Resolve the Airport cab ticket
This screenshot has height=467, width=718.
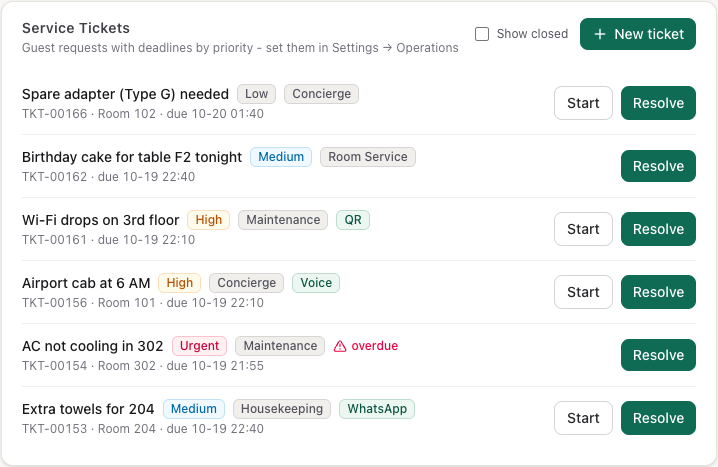point(658,292)
